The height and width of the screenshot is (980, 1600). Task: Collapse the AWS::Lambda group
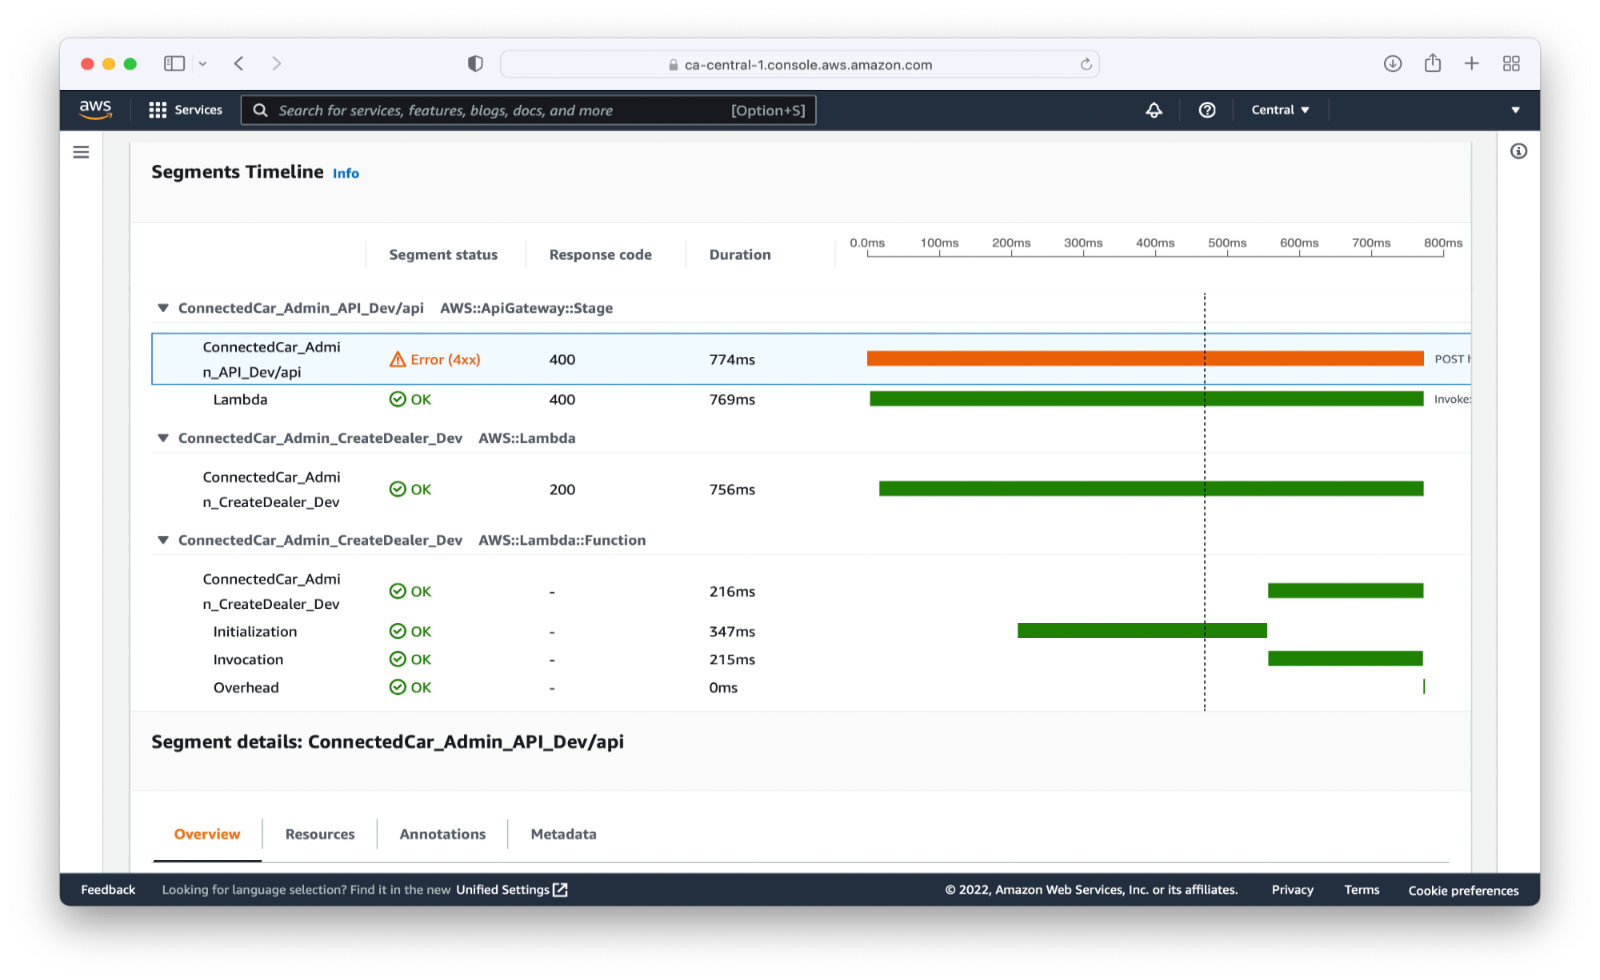pos(163,438)
